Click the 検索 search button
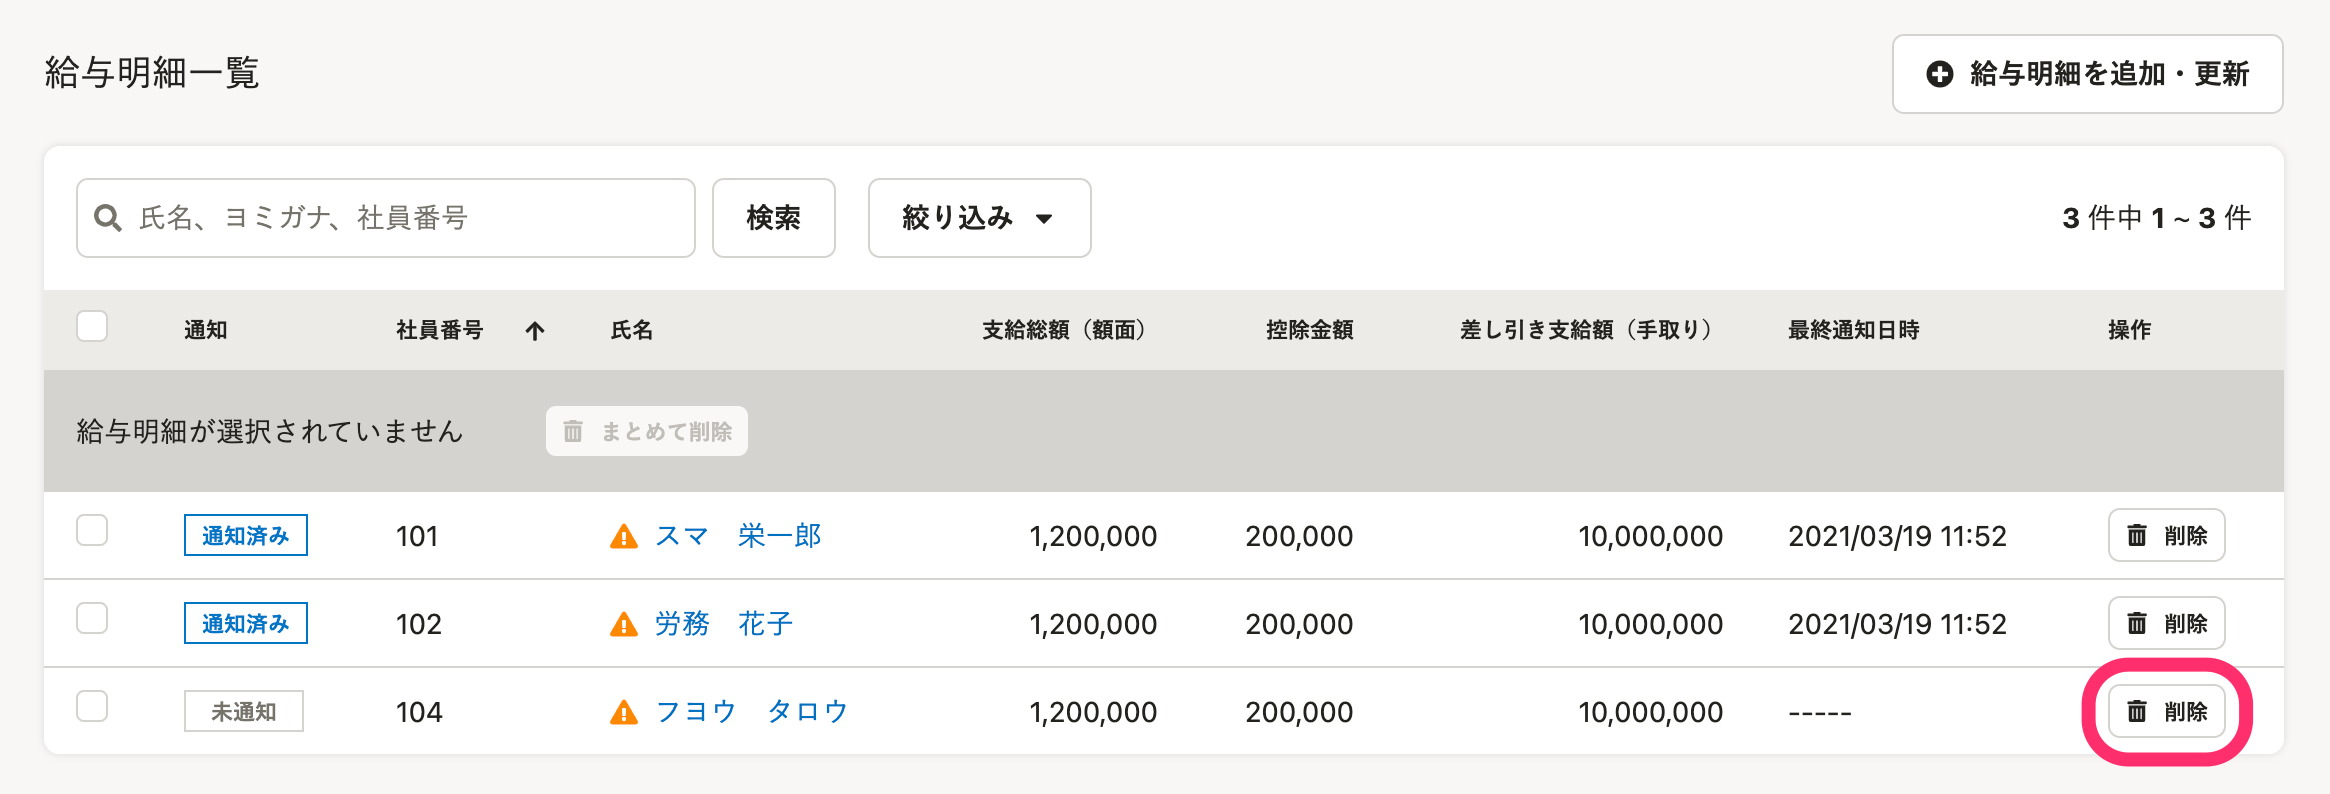Screen dimensions: 2330x794 coord(774,218)
